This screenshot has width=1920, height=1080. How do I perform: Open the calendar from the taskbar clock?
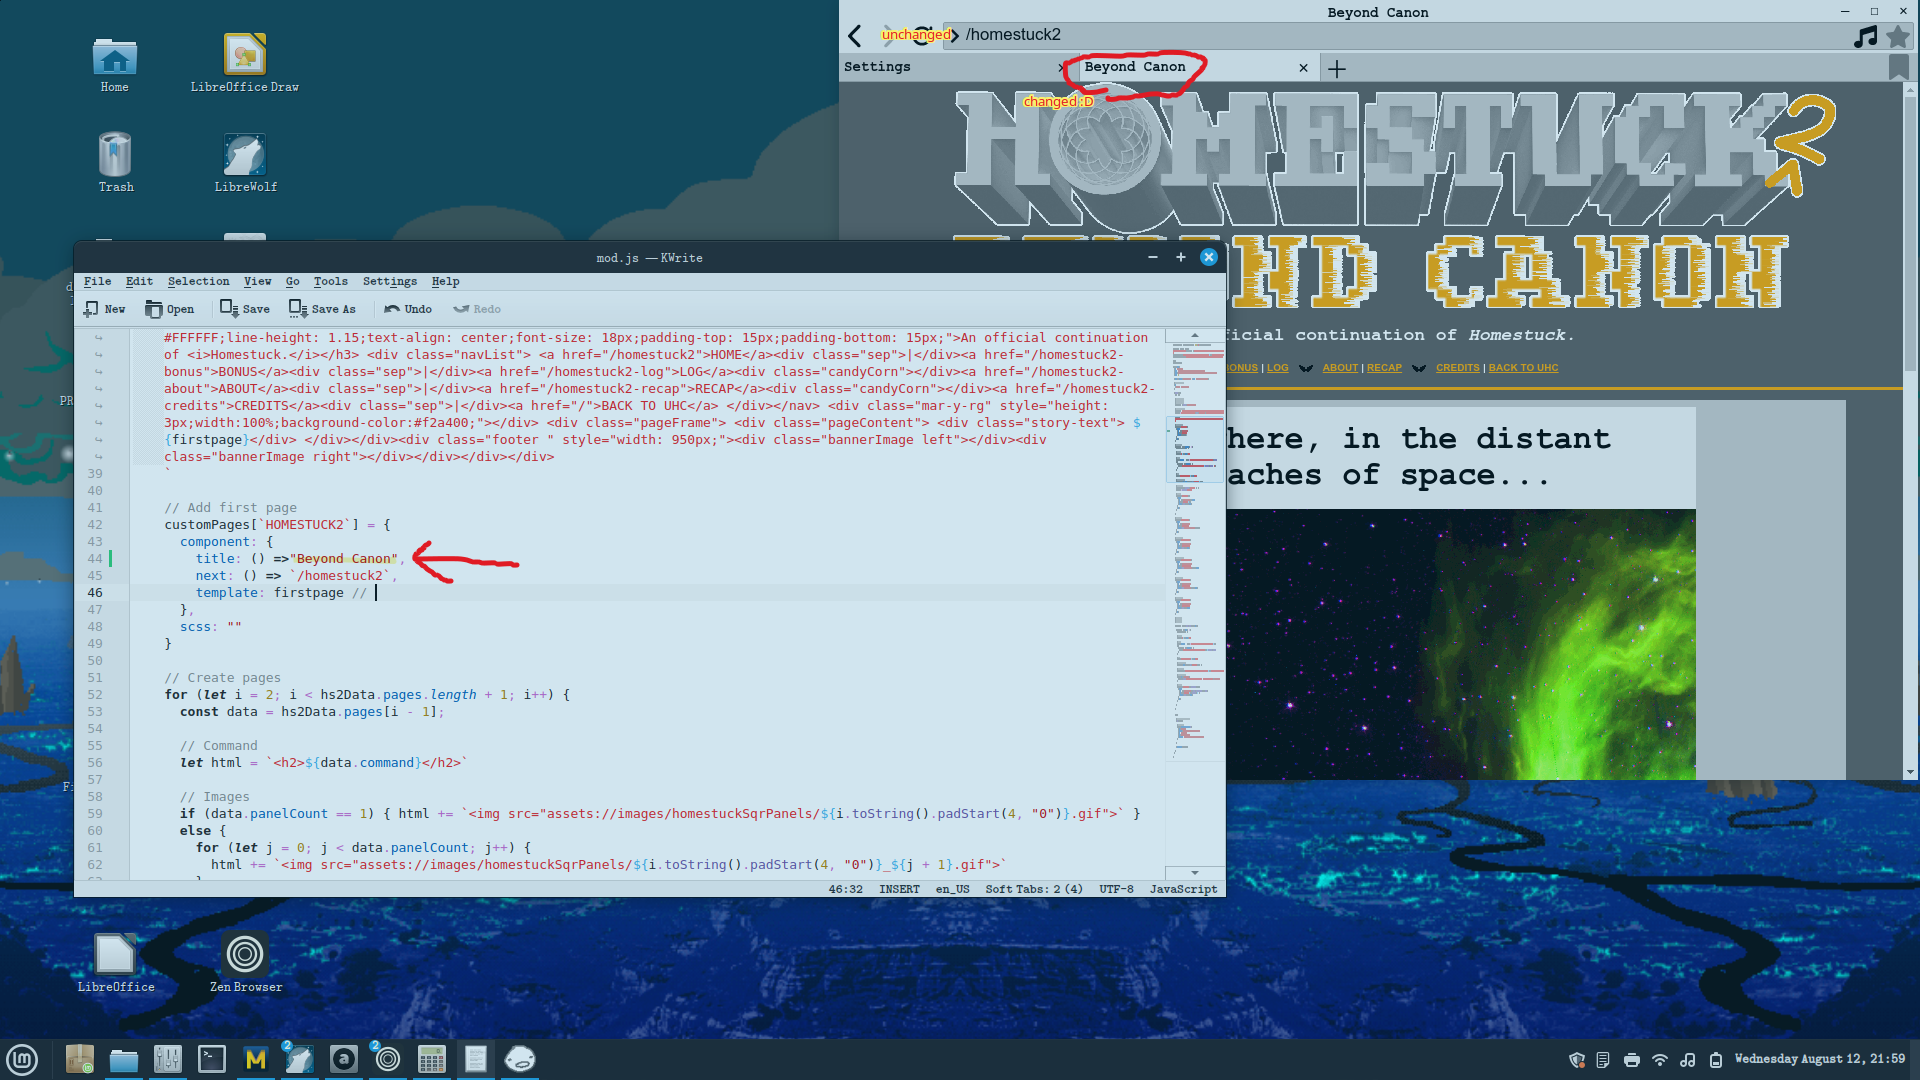[1820, 1059]
